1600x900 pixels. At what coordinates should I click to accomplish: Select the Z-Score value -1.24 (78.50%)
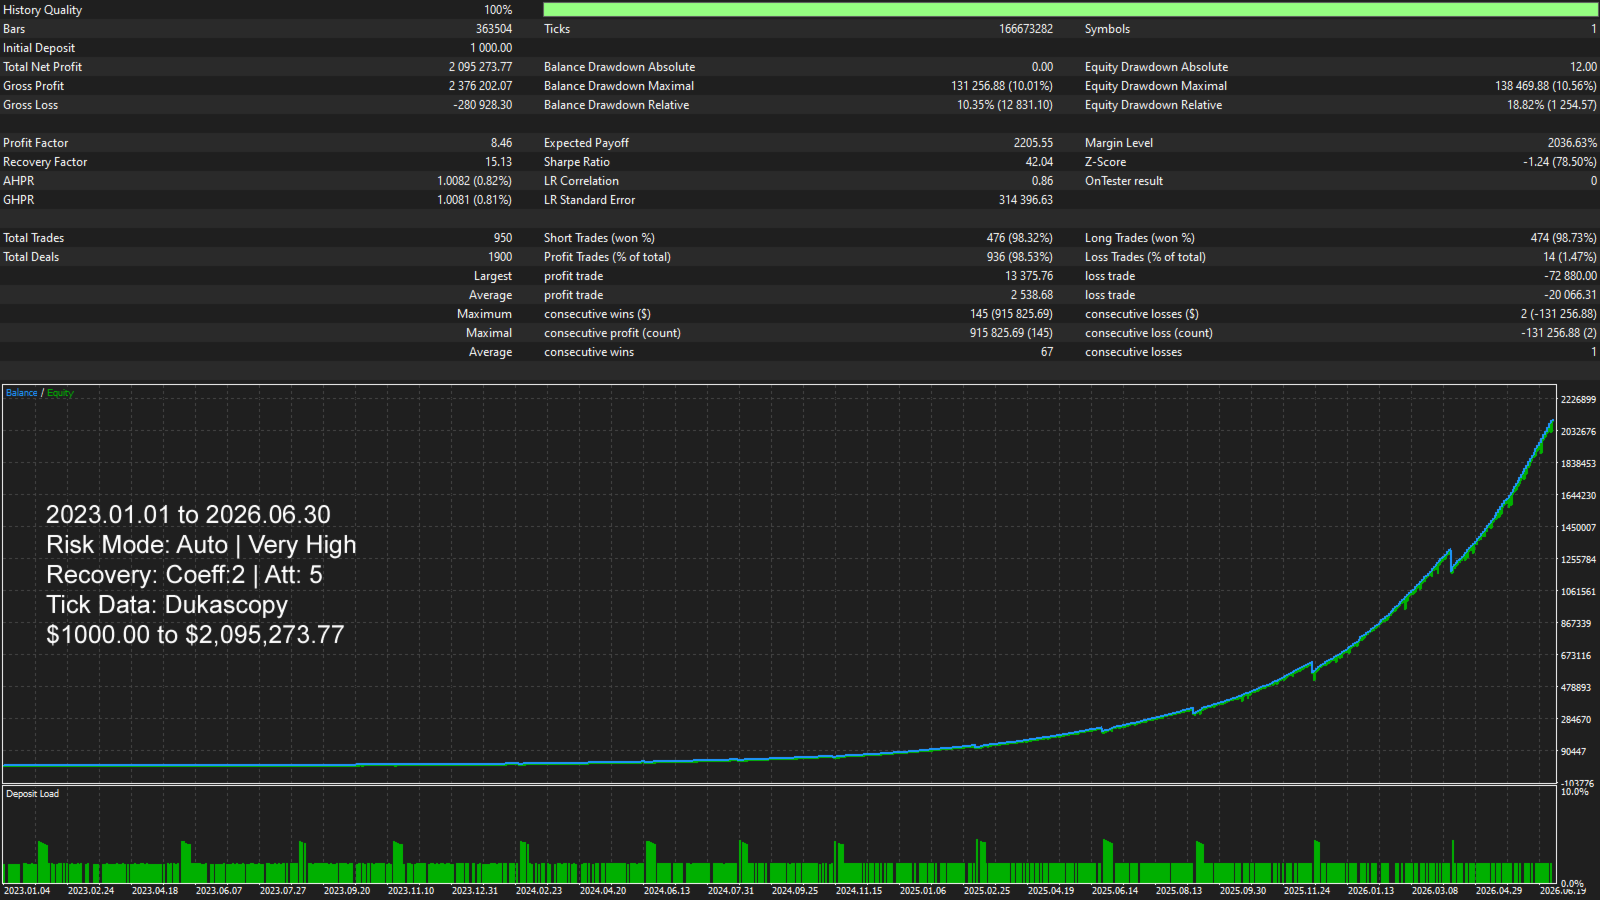1560,162
